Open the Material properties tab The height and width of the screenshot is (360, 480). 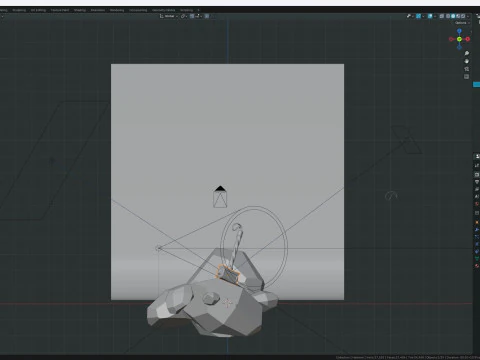(x=477, y=266)
